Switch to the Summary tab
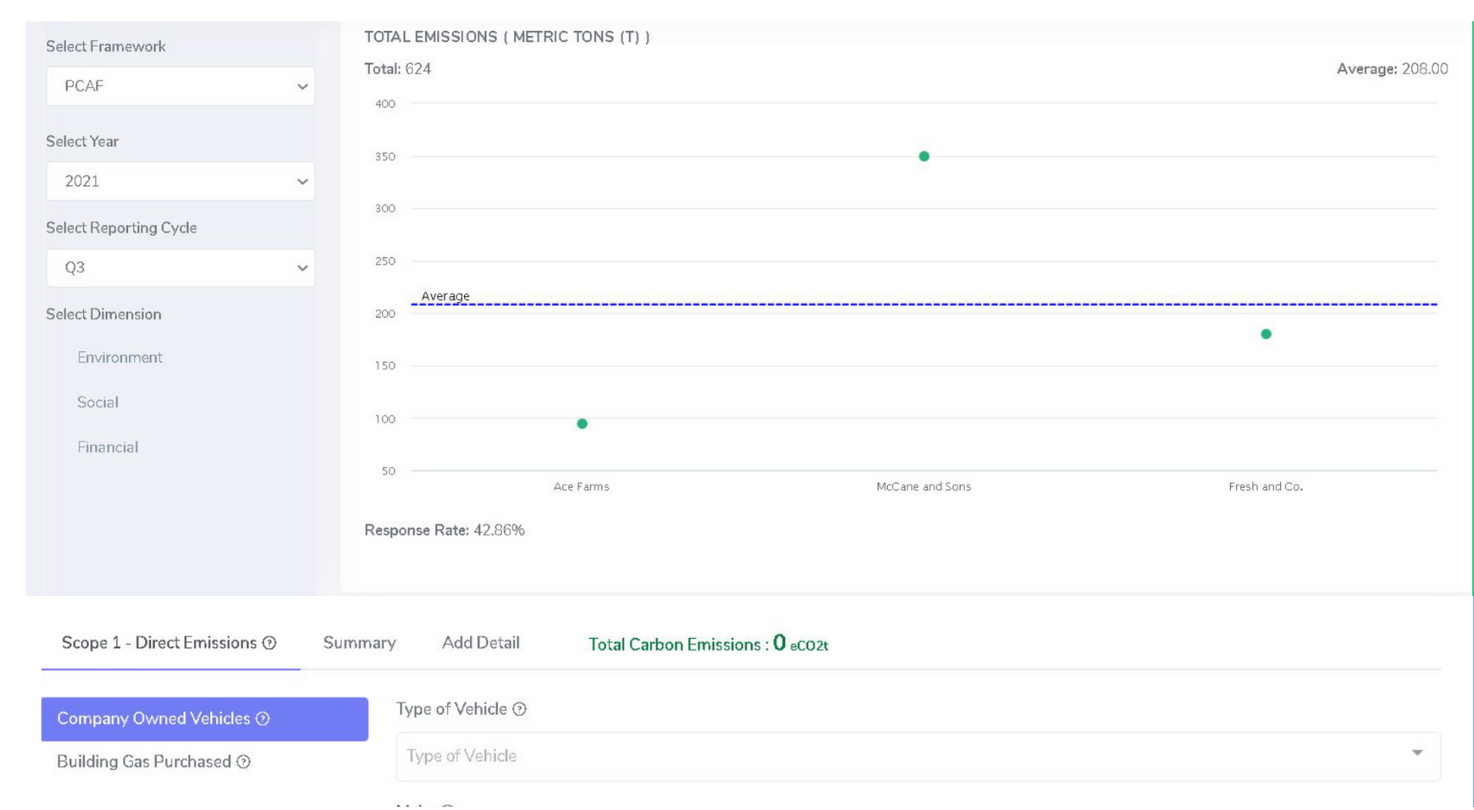 (x=359, y=643)
